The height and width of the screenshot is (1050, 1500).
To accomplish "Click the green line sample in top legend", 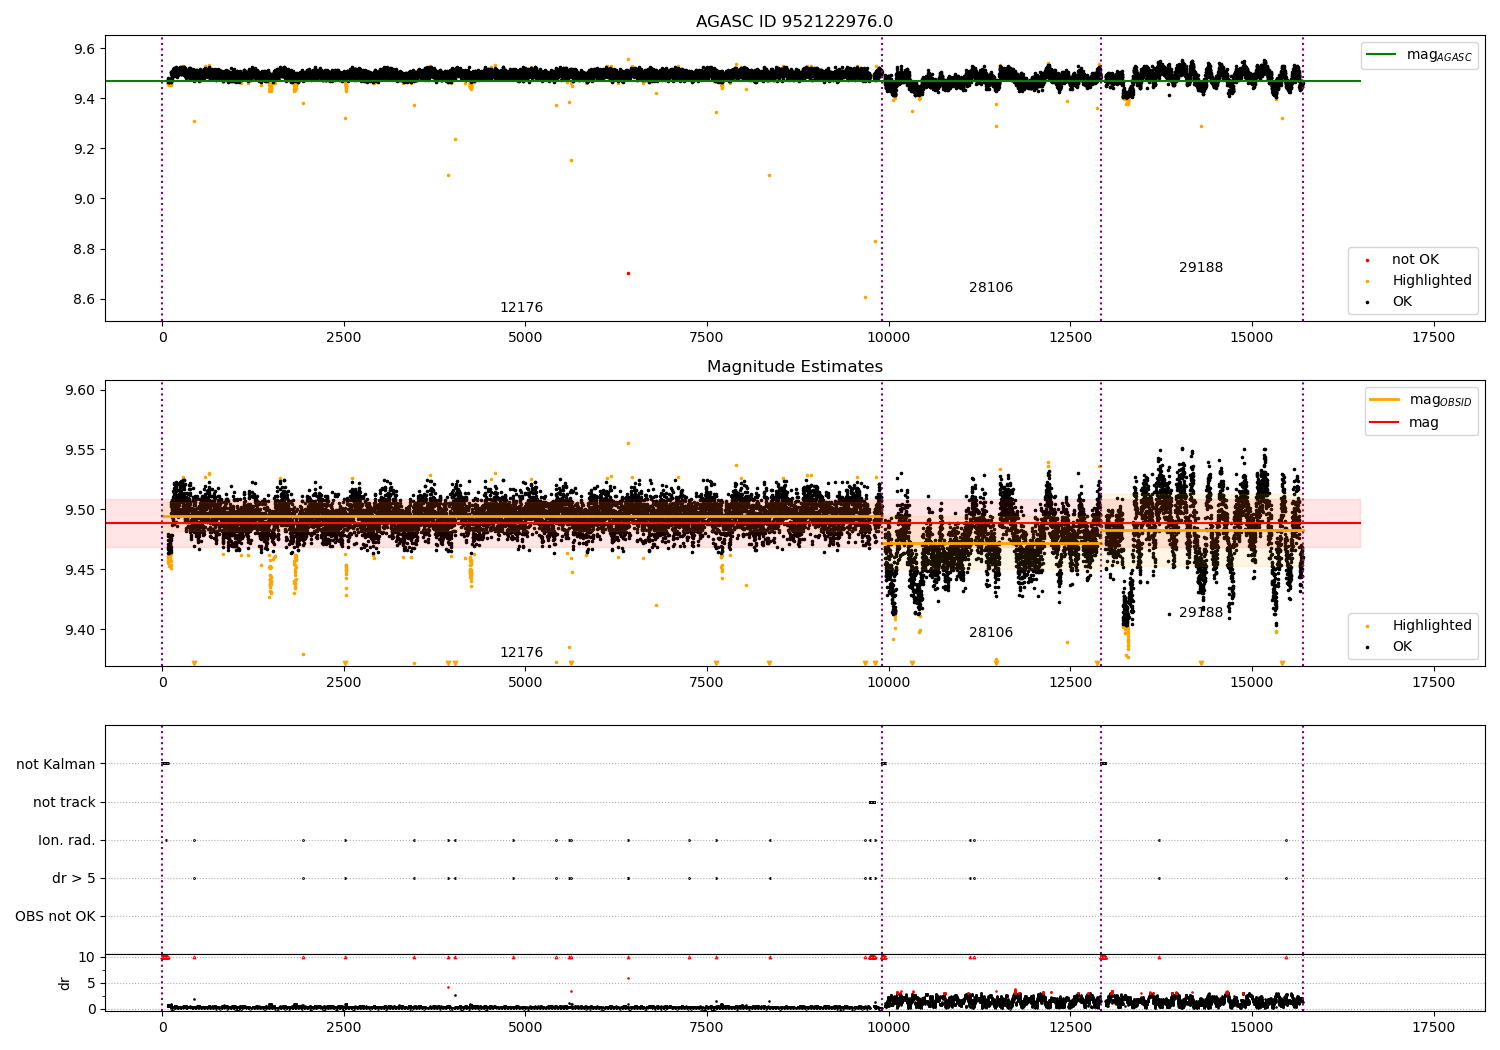I will (x=1383, y=54).
